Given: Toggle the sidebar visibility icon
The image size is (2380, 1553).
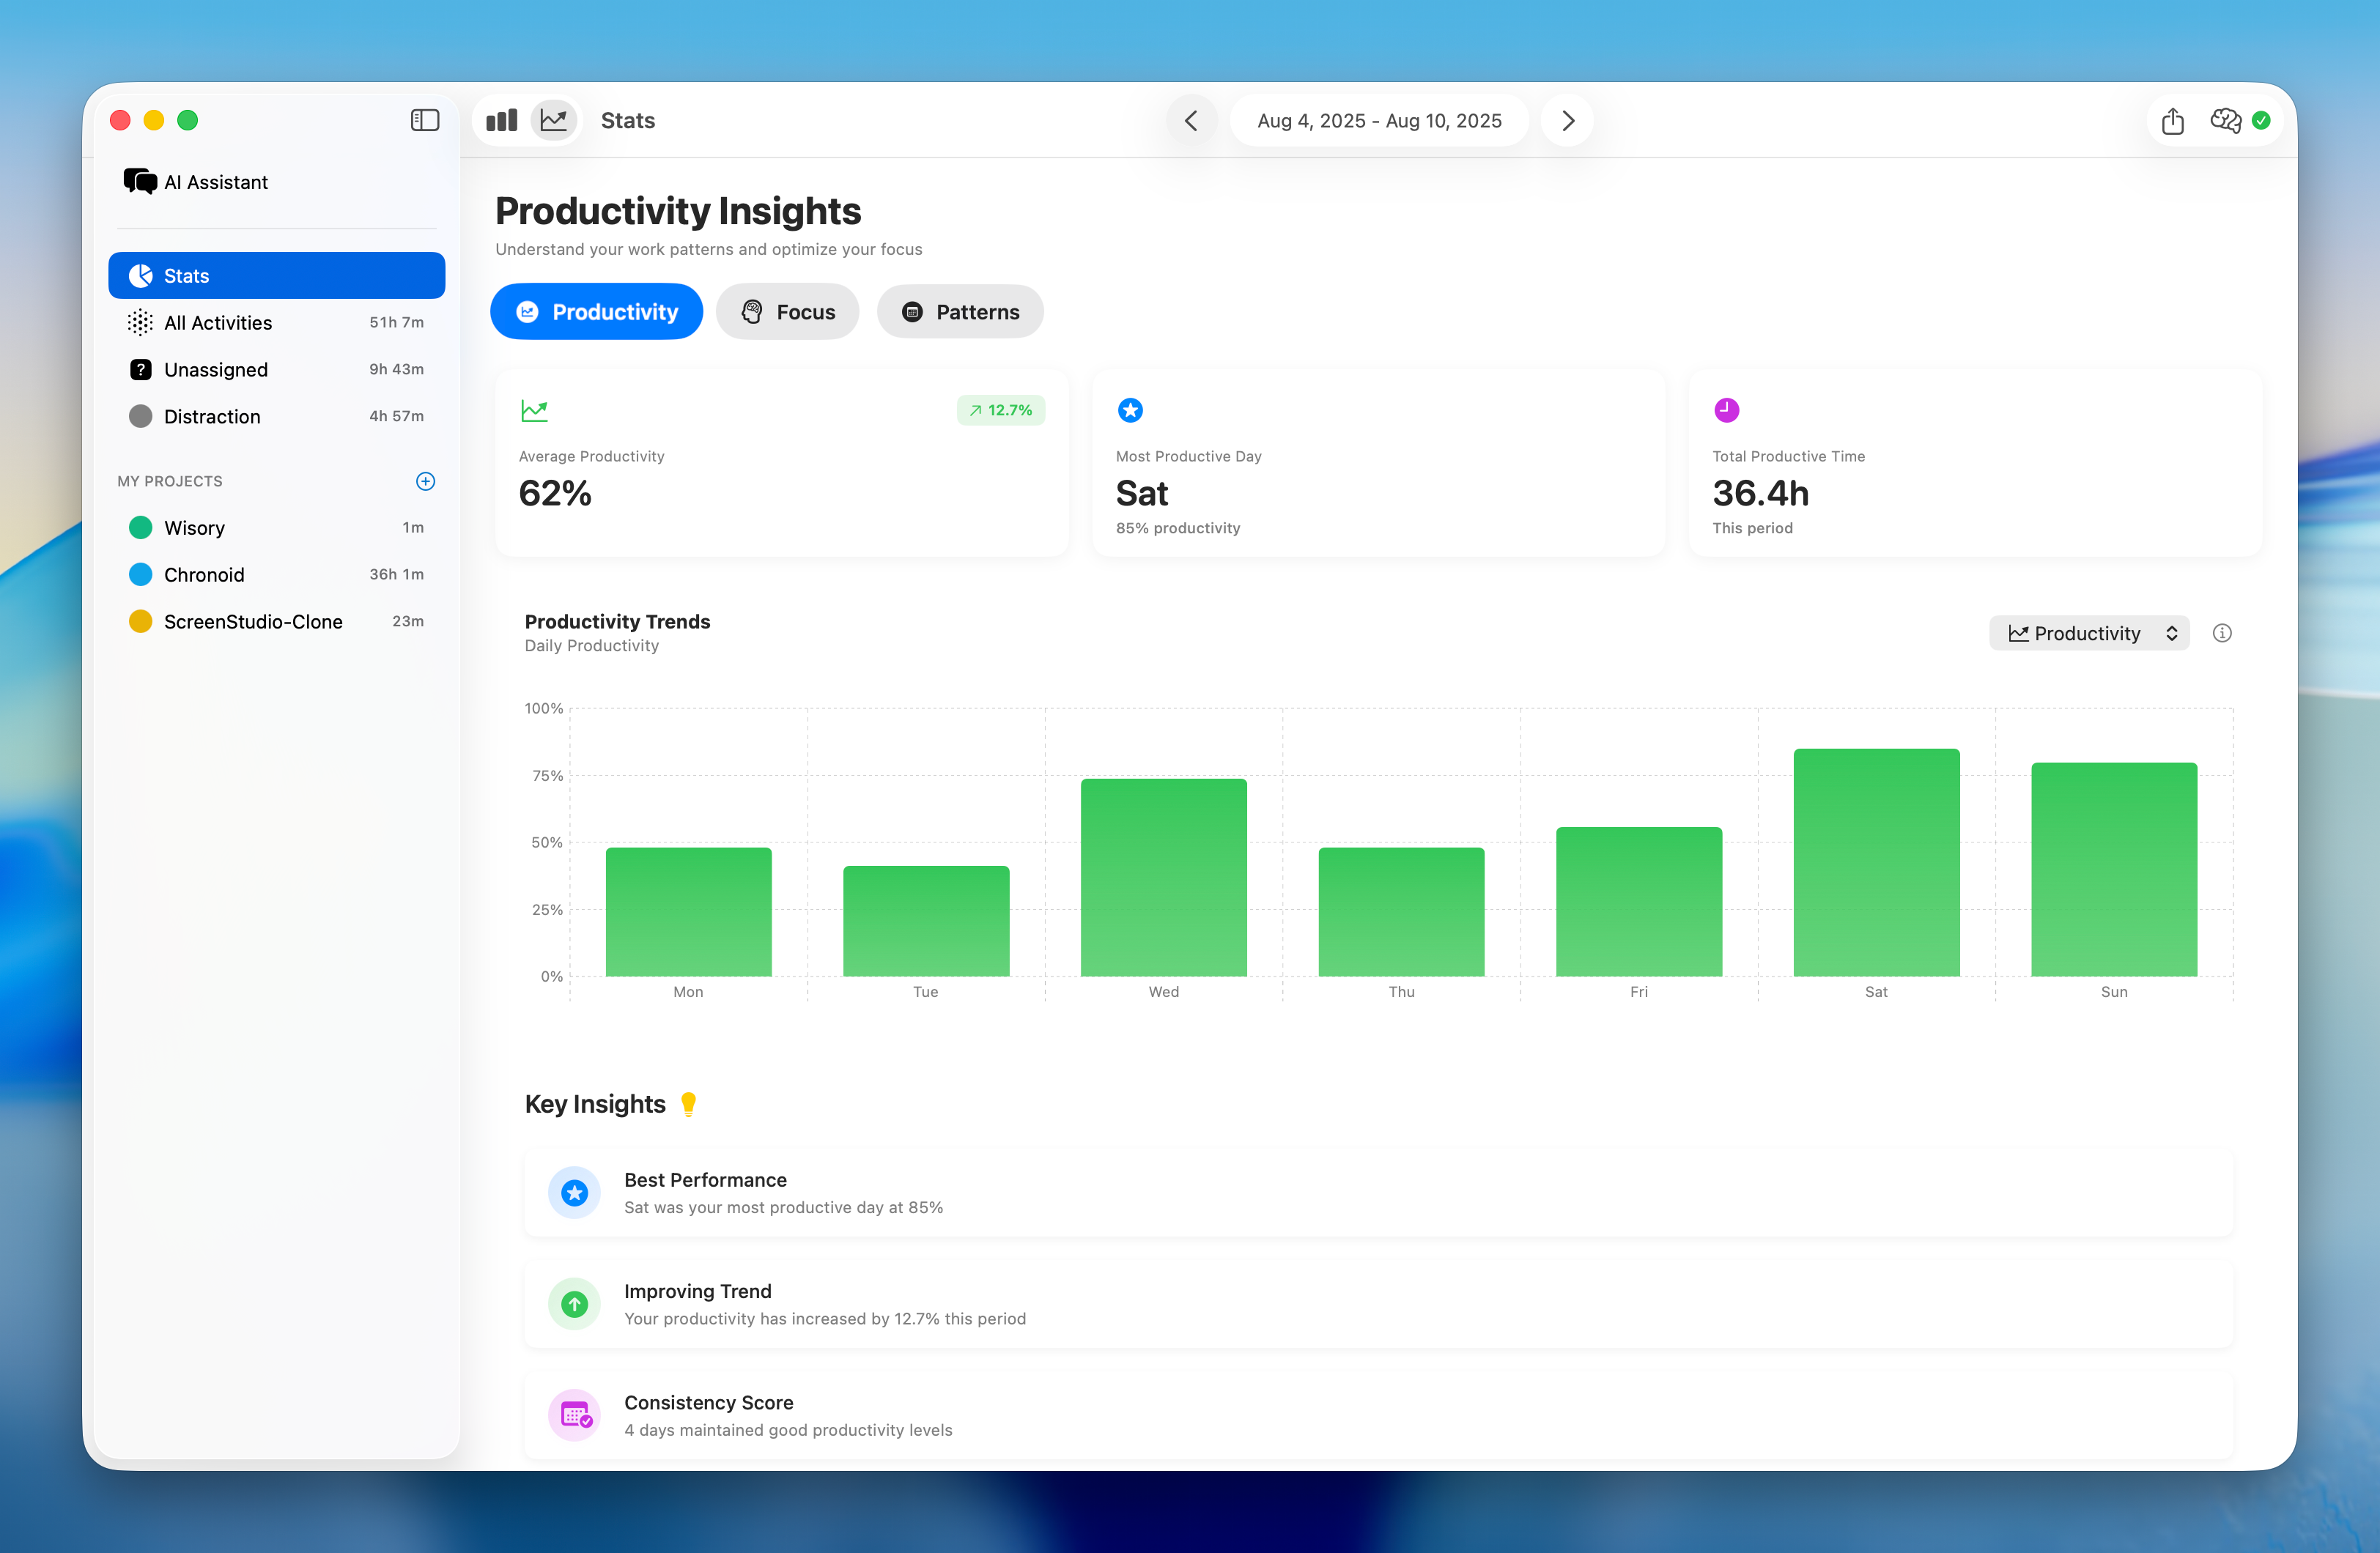Looking at the screenshot, I should [425, 120].
